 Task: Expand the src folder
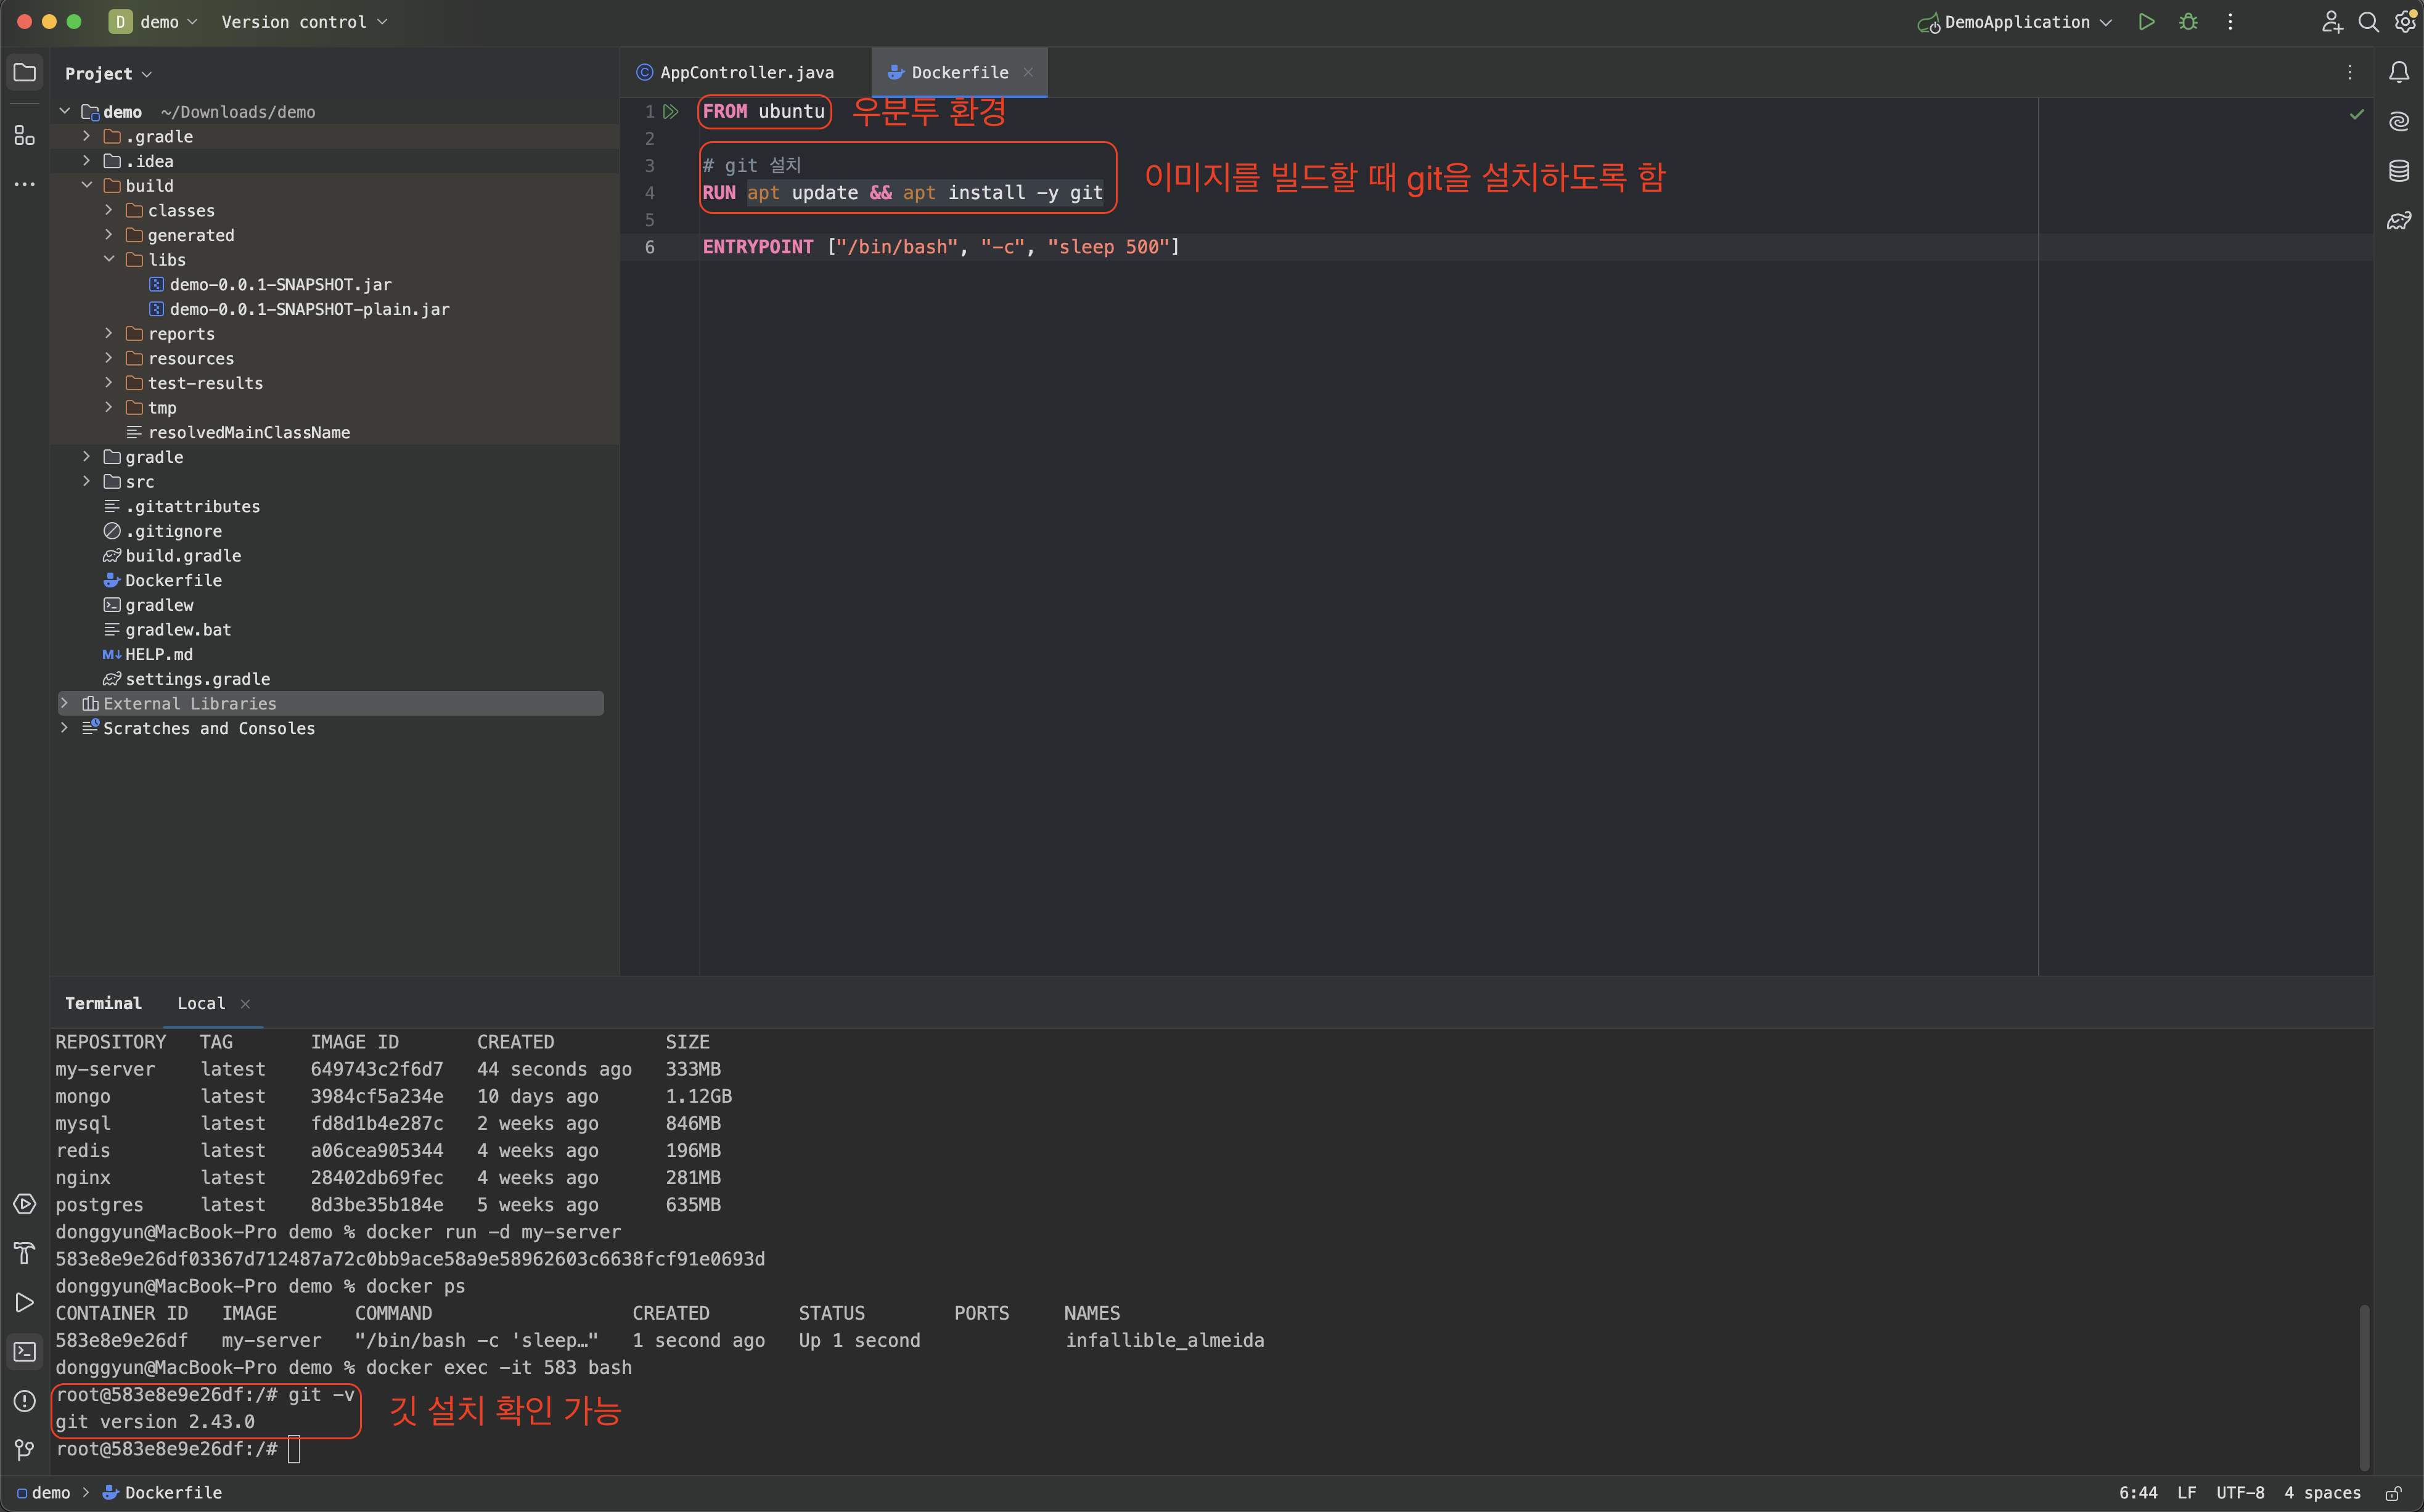87,481
